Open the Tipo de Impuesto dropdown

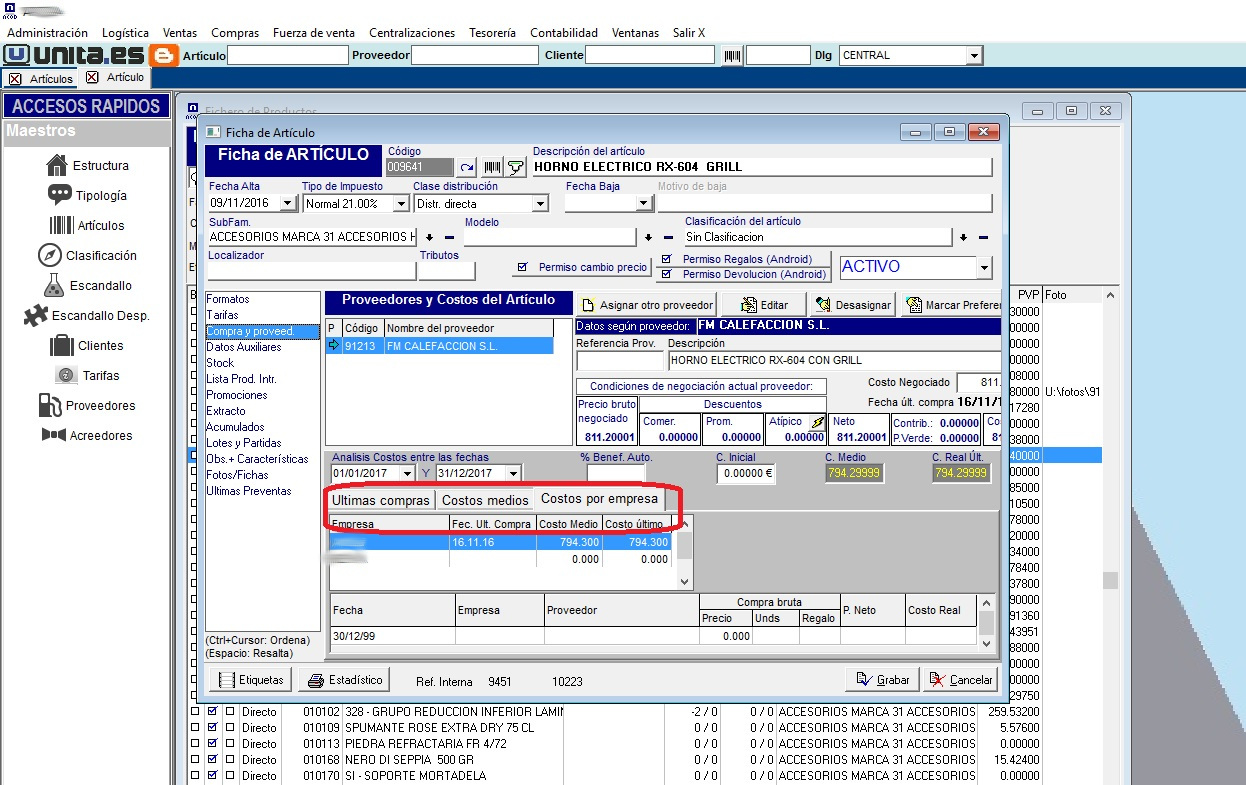(x=401, y=204)
